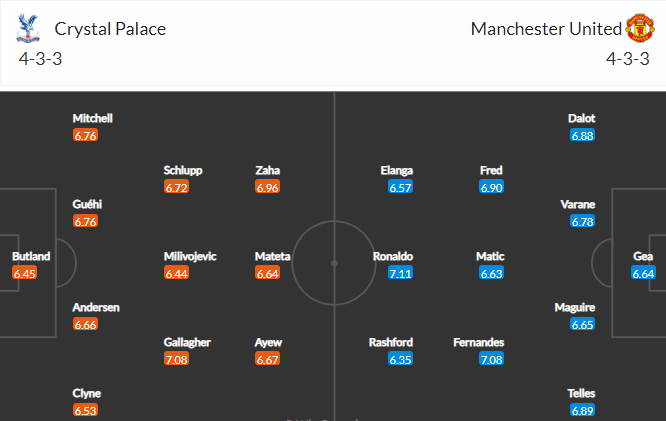
Task: Click Gallagher's 7.08 rating badge
Action: tap(176, 359)
